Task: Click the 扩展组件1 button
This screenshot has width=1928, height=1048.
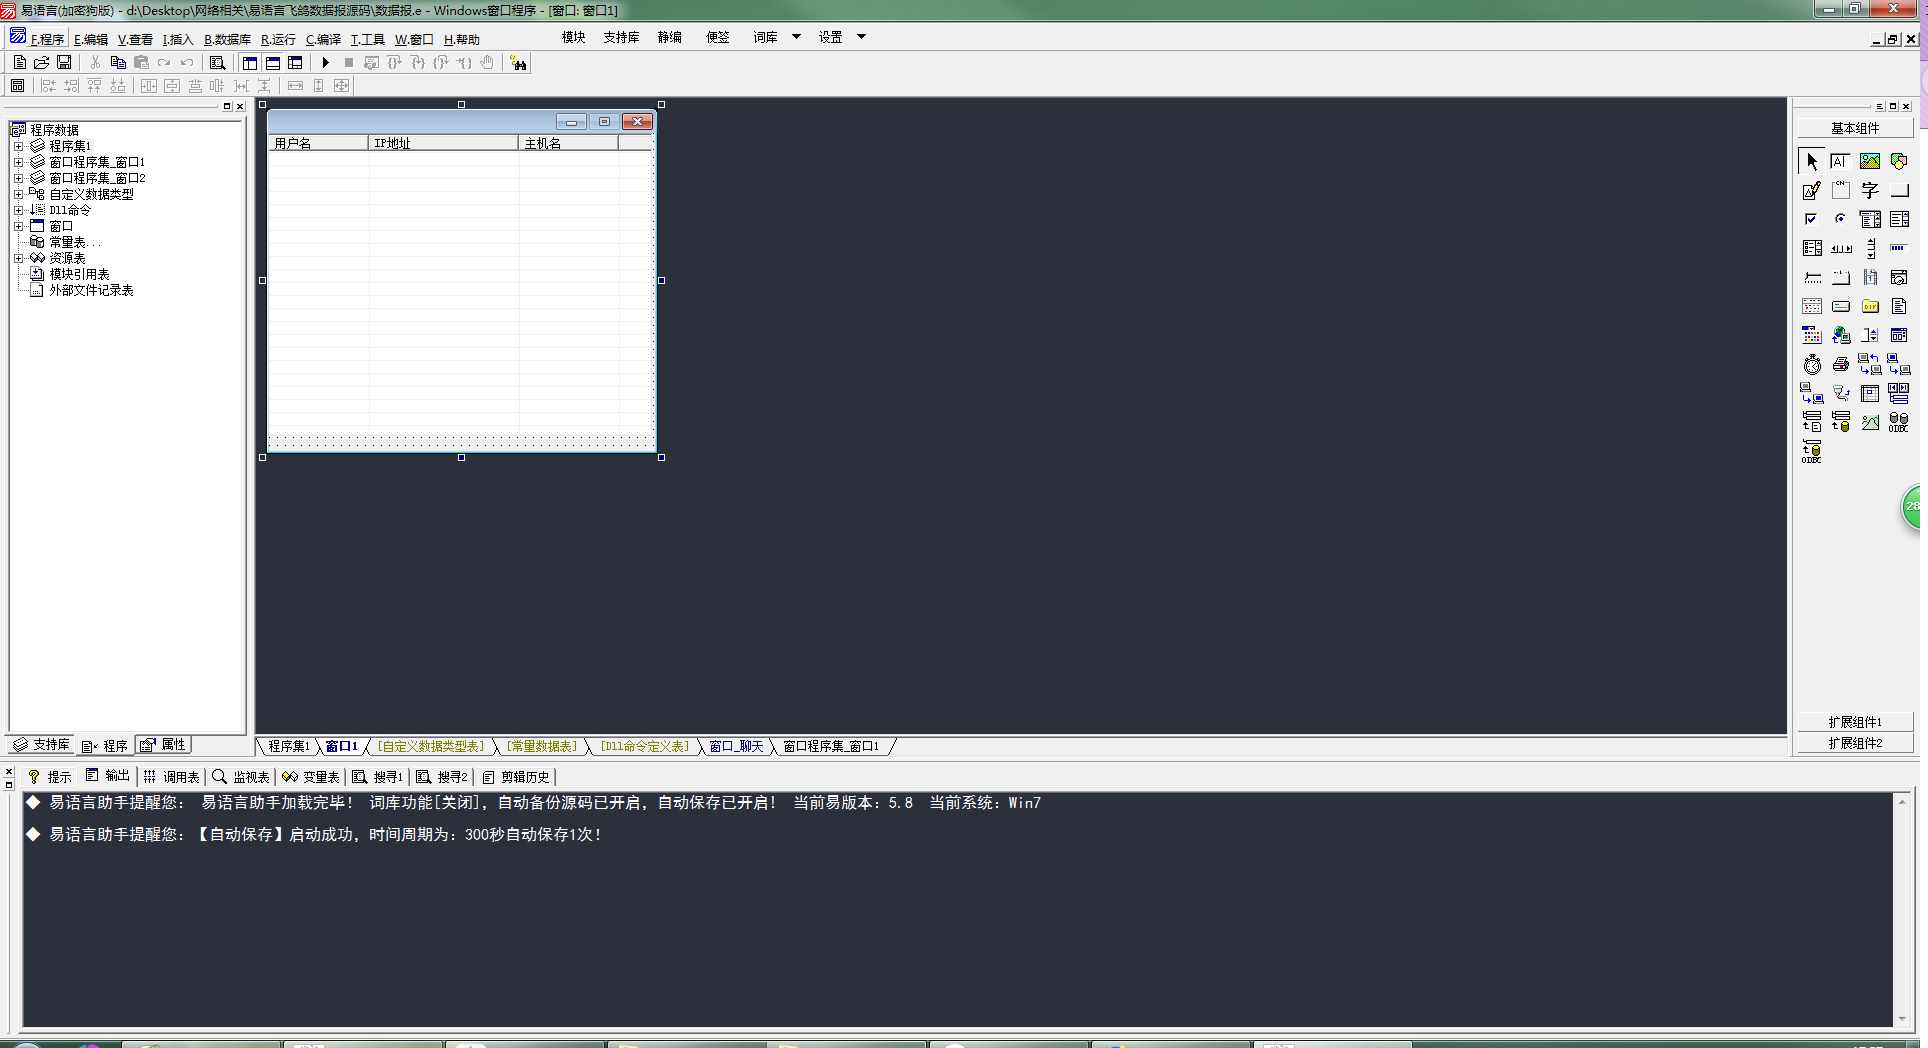Action: click(x=1854, y=722)
